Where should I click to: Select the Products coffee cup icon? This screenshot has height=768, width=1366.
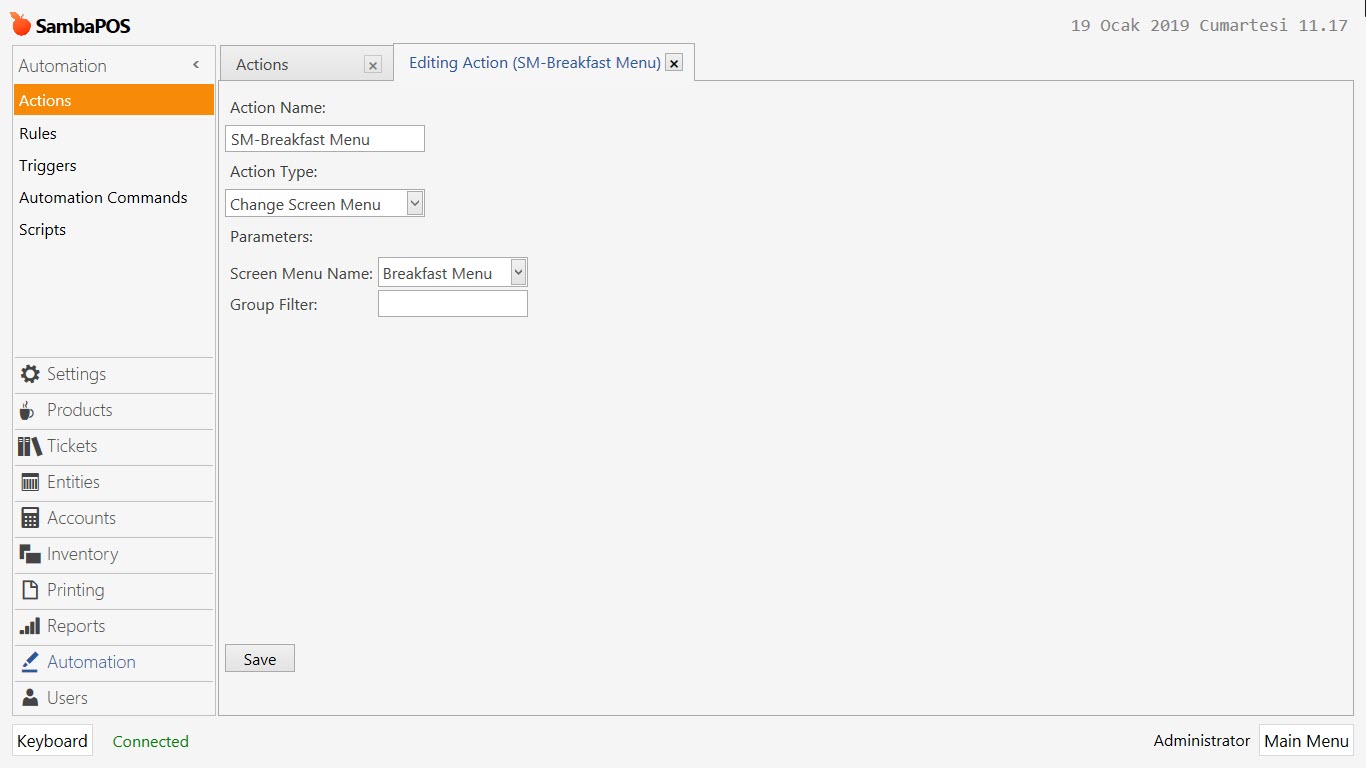[28, 410]
